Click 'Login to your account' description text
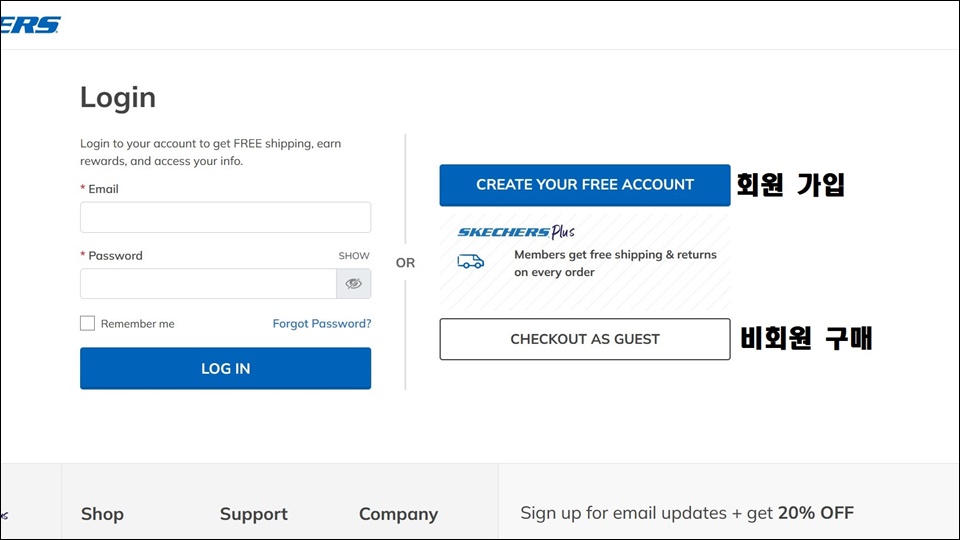960x540 pixels. click(211, 152)
